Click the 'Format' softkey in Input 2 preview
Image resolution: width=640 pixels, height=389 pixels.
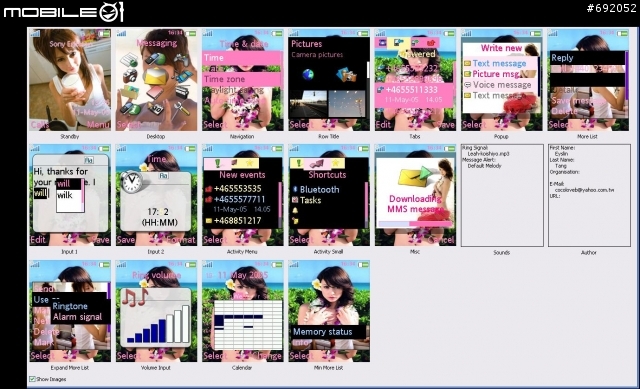coord(181,240)
